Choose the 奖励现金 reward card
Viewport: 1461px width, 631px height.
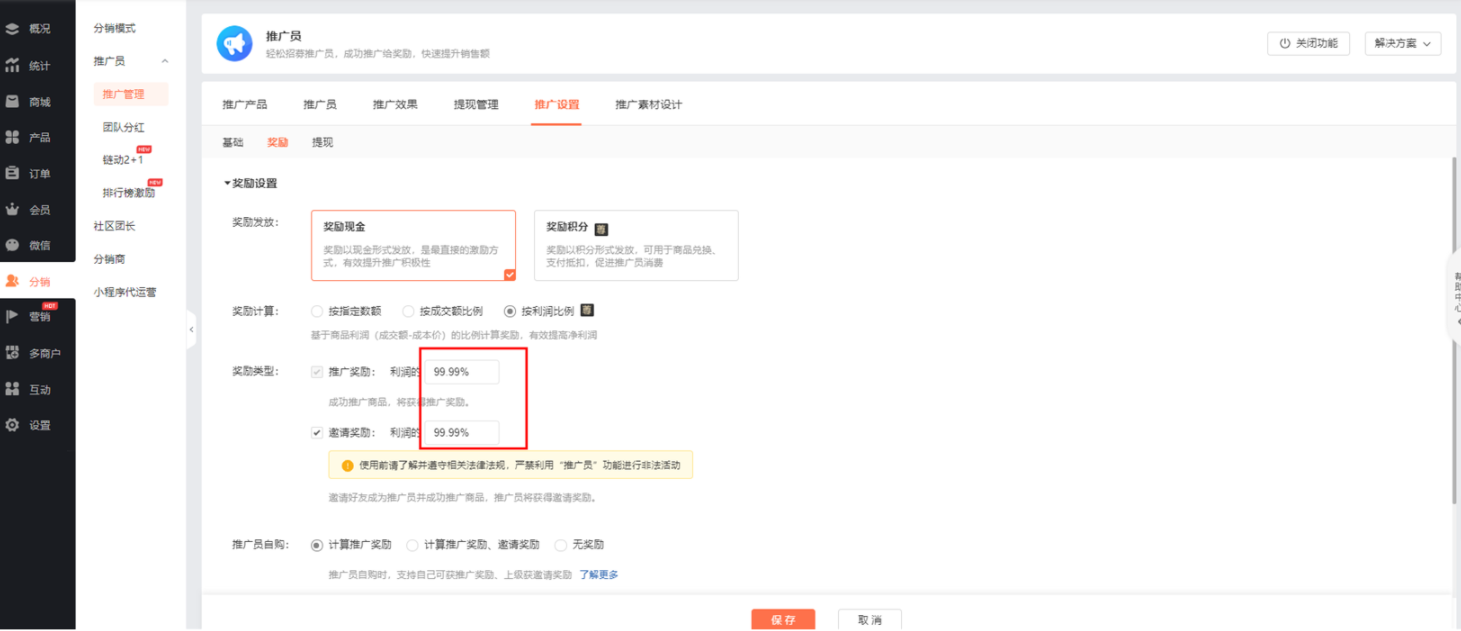(413, 245)
